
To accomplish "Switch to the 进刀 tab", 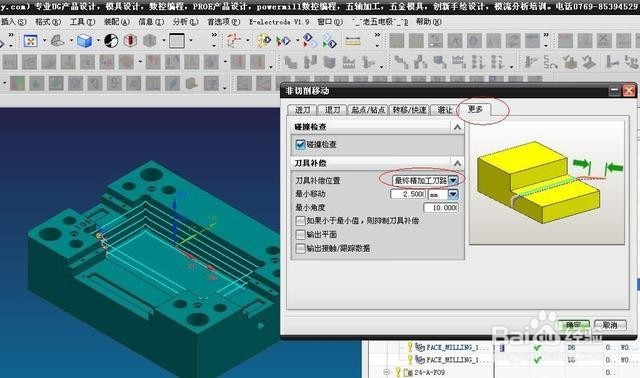I will point(302,110).
